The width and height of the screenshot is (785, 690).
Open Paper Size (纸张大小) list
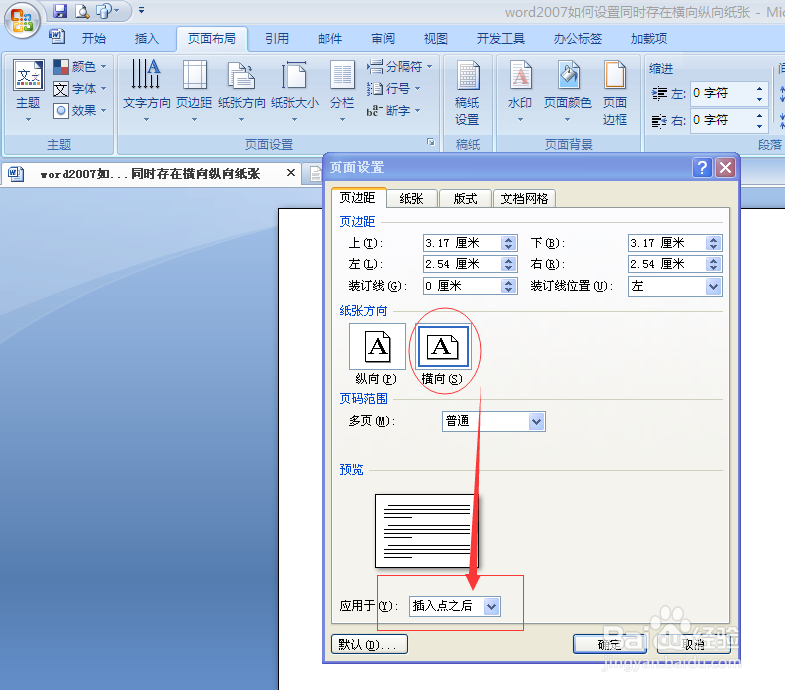pos(295,91)
